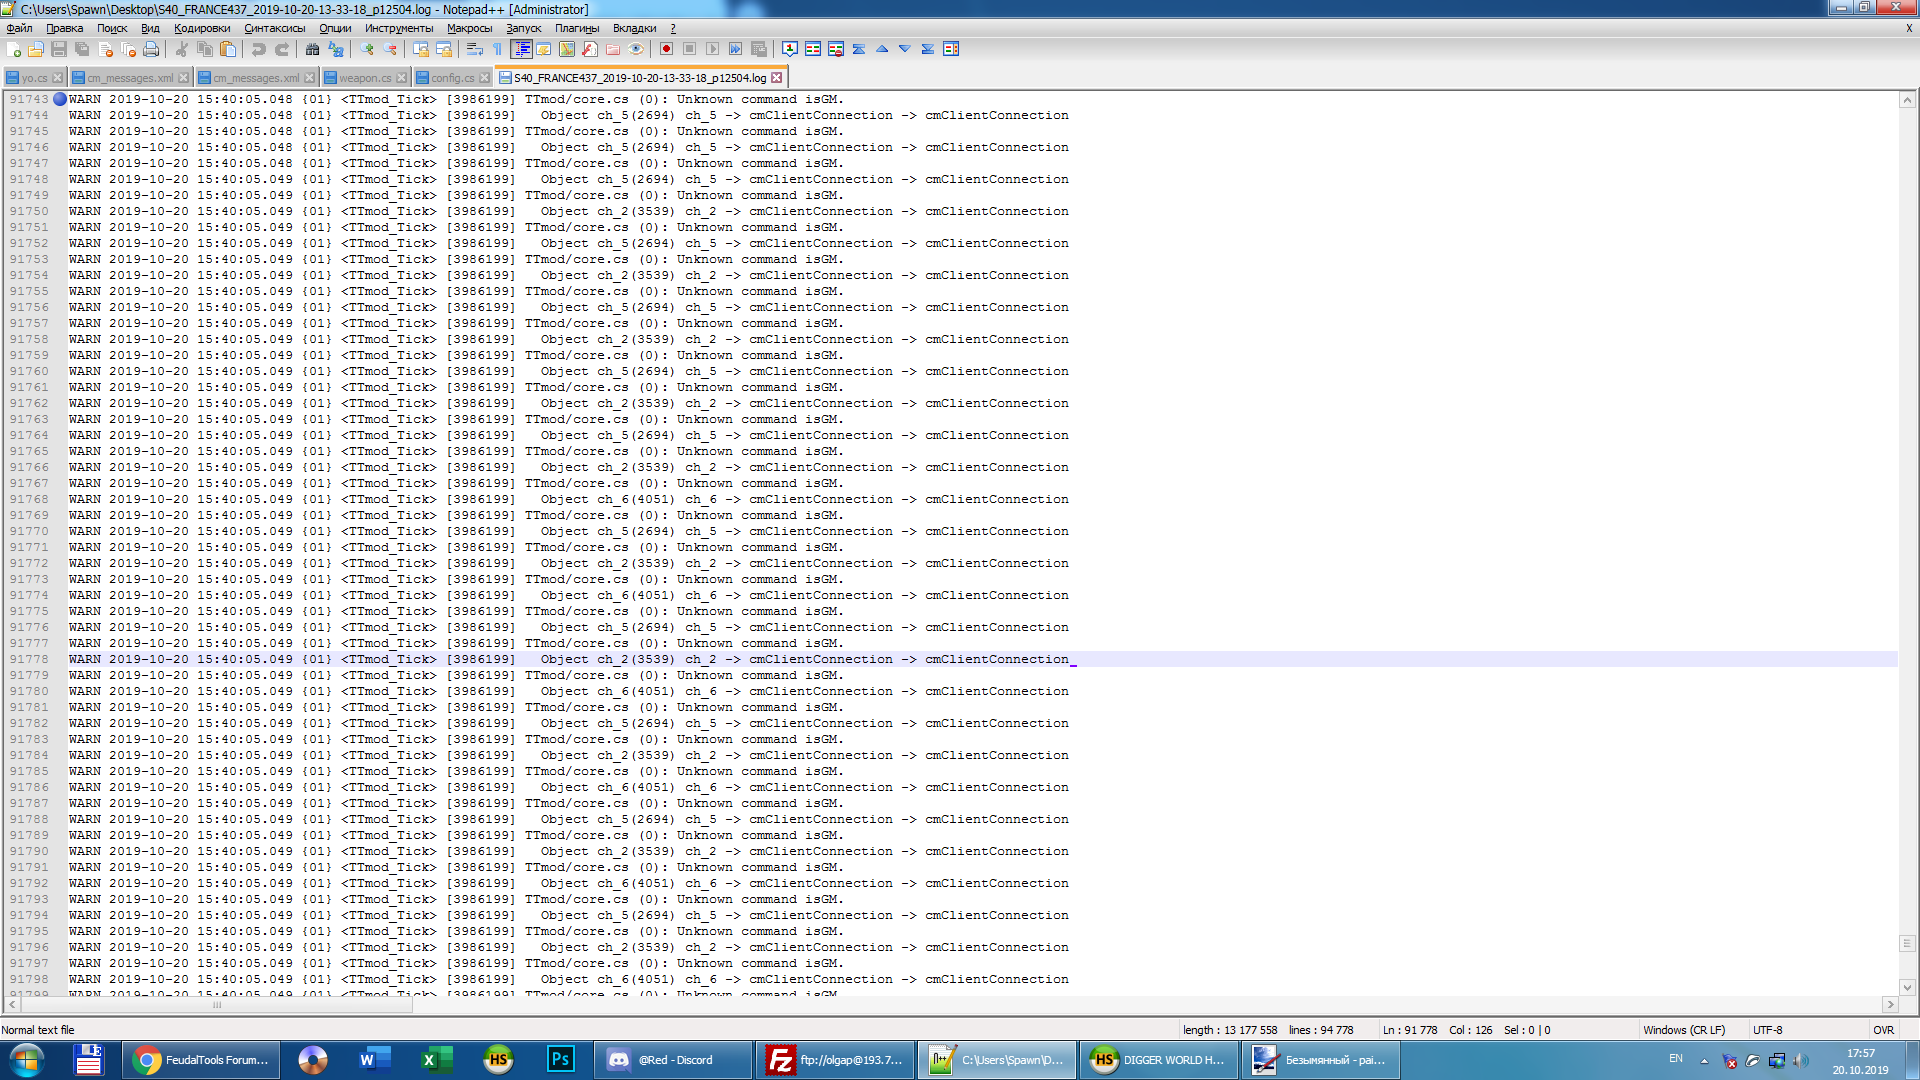
Task: Open the Кодировки menu
Action: point(202,28)
